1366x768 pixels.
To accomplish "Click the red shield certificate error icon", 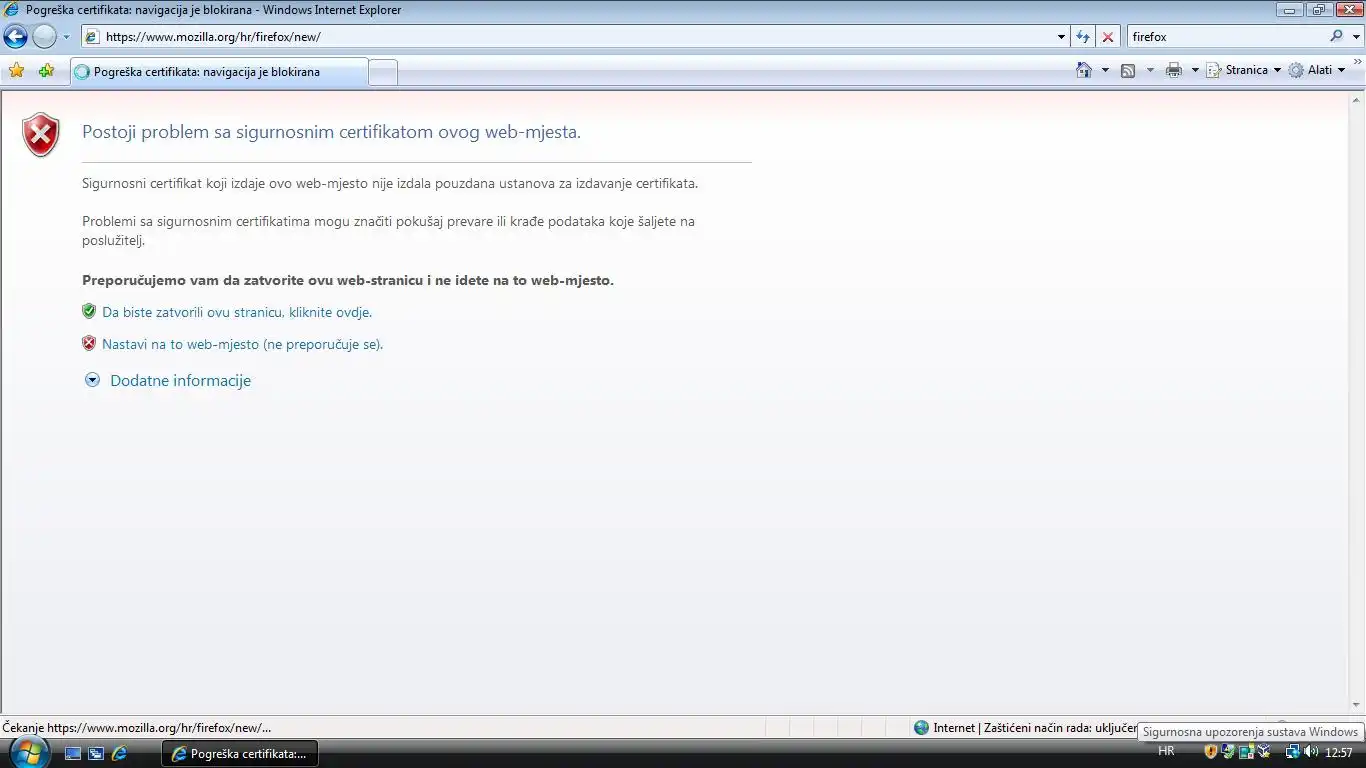I will tap(41, 135).
